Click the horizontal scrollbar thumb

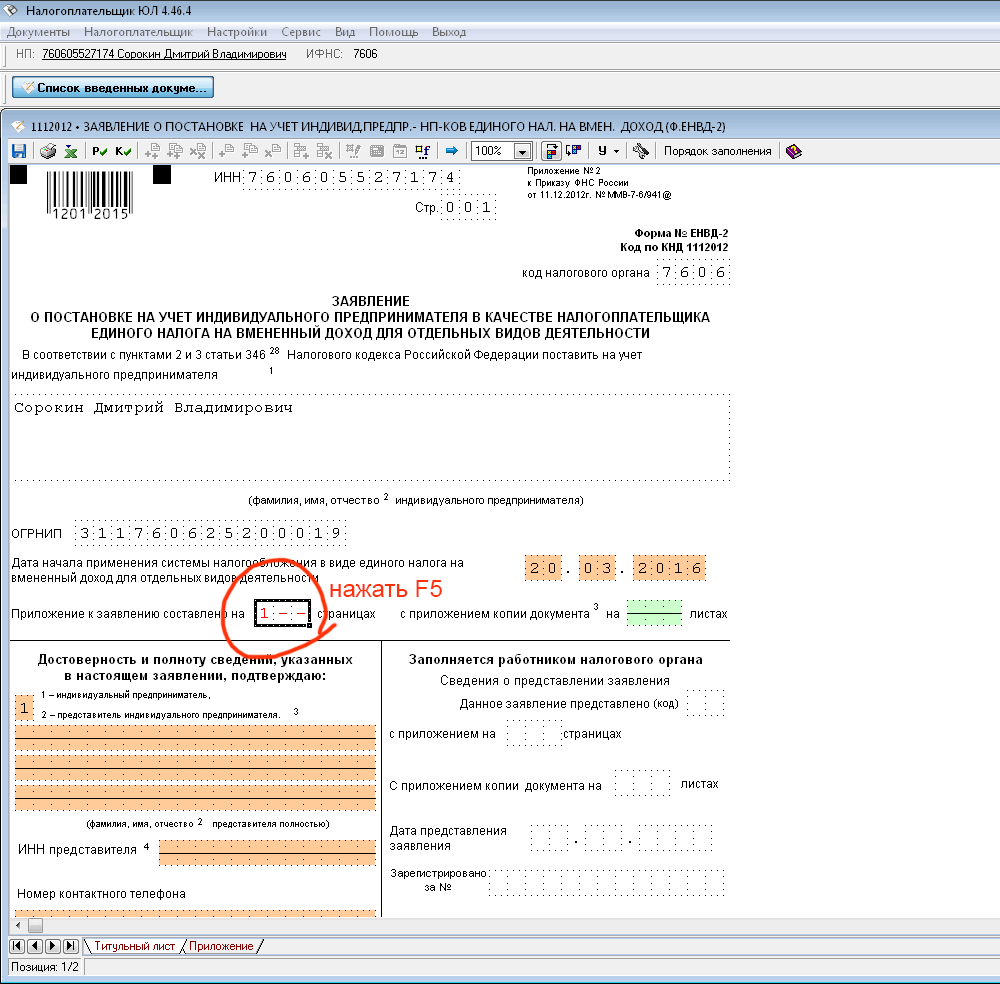35,925
